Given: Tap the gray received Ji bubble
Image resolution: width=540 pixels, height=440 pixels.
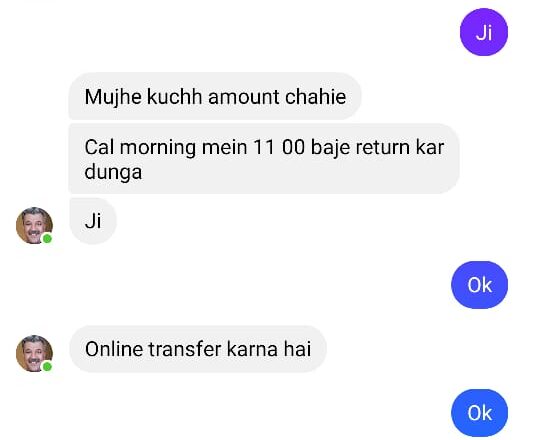Looking at the screenshot, I should click(93, 221).
